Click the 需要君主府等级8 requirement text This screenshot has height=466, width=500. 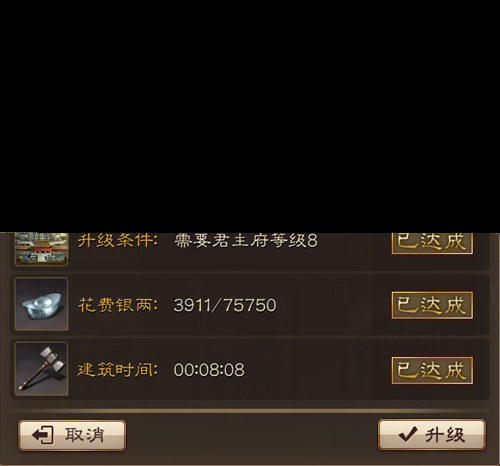pos(246,241)
